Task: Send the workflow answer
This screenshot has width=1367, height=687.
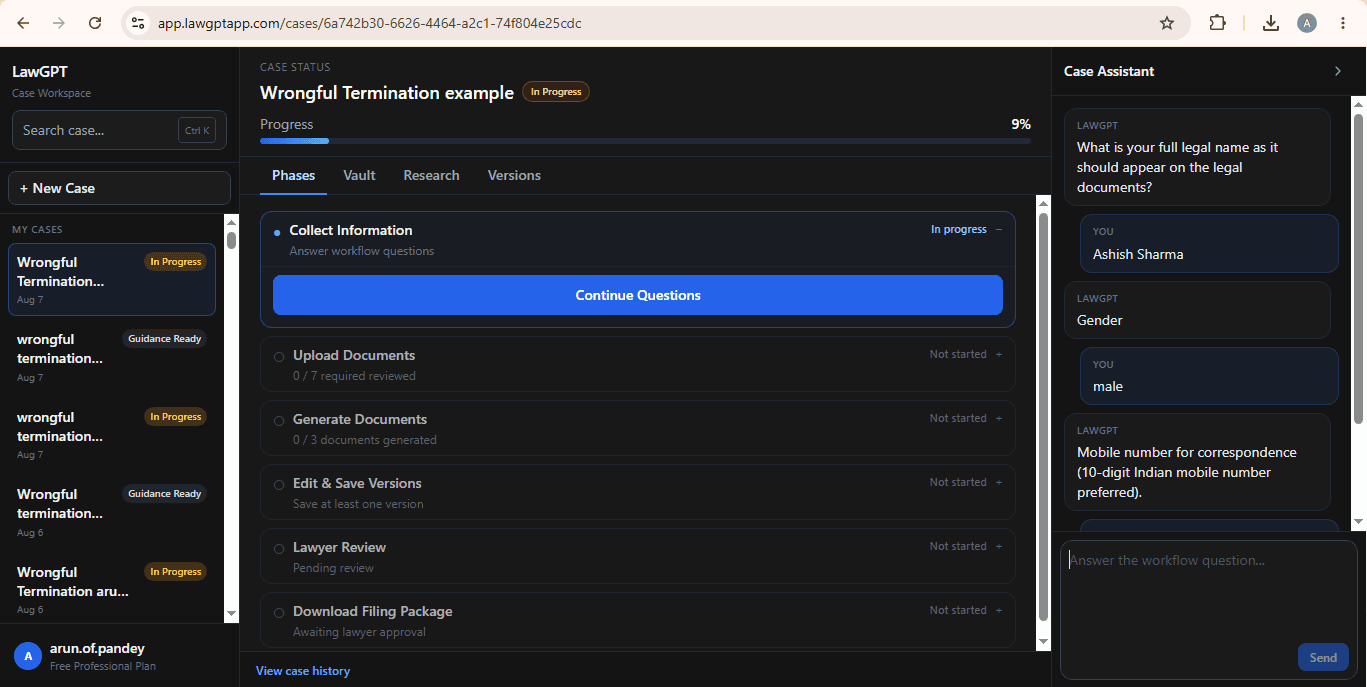Action: (1323, 657)
